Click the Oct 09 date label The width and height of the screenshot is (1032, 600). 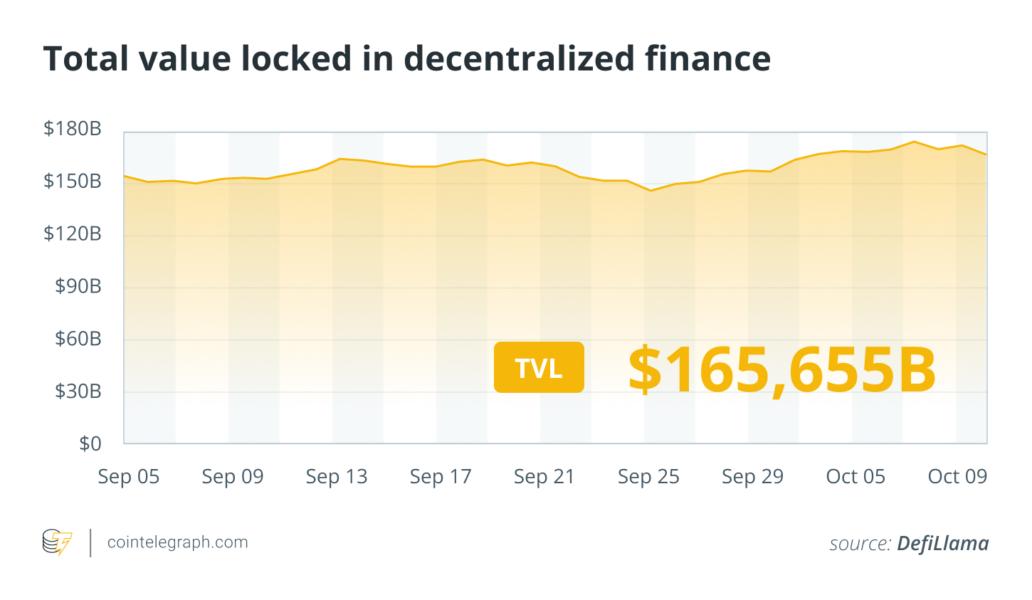957,477
